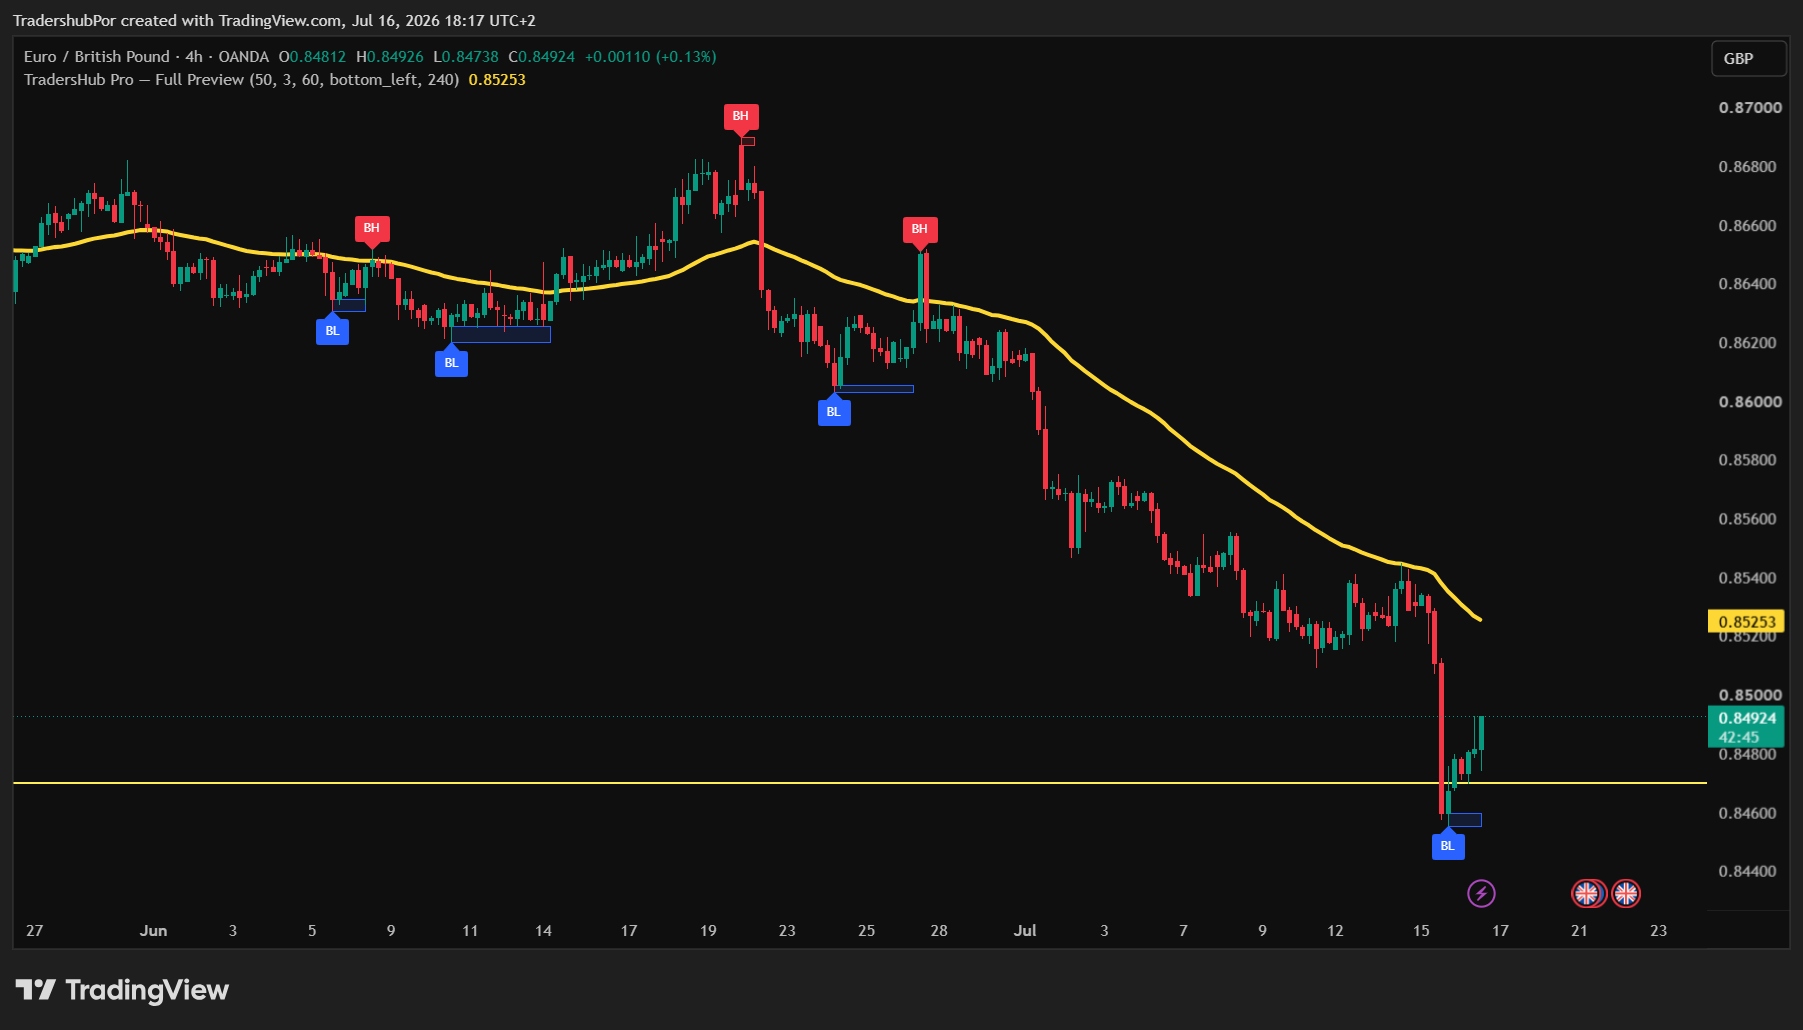The height and width of the screenshot is (1030, 1803).
Task: Open the TradersHub Pro — Full Preview indicator legend
Action: 241,80
